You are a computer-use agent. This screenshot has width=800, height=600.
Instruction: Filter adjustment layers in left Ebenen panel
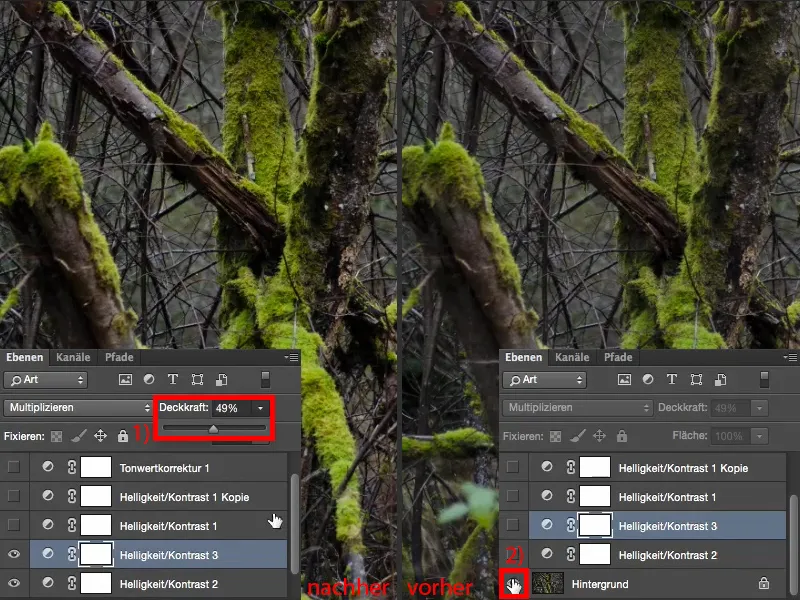click(149, 379)
